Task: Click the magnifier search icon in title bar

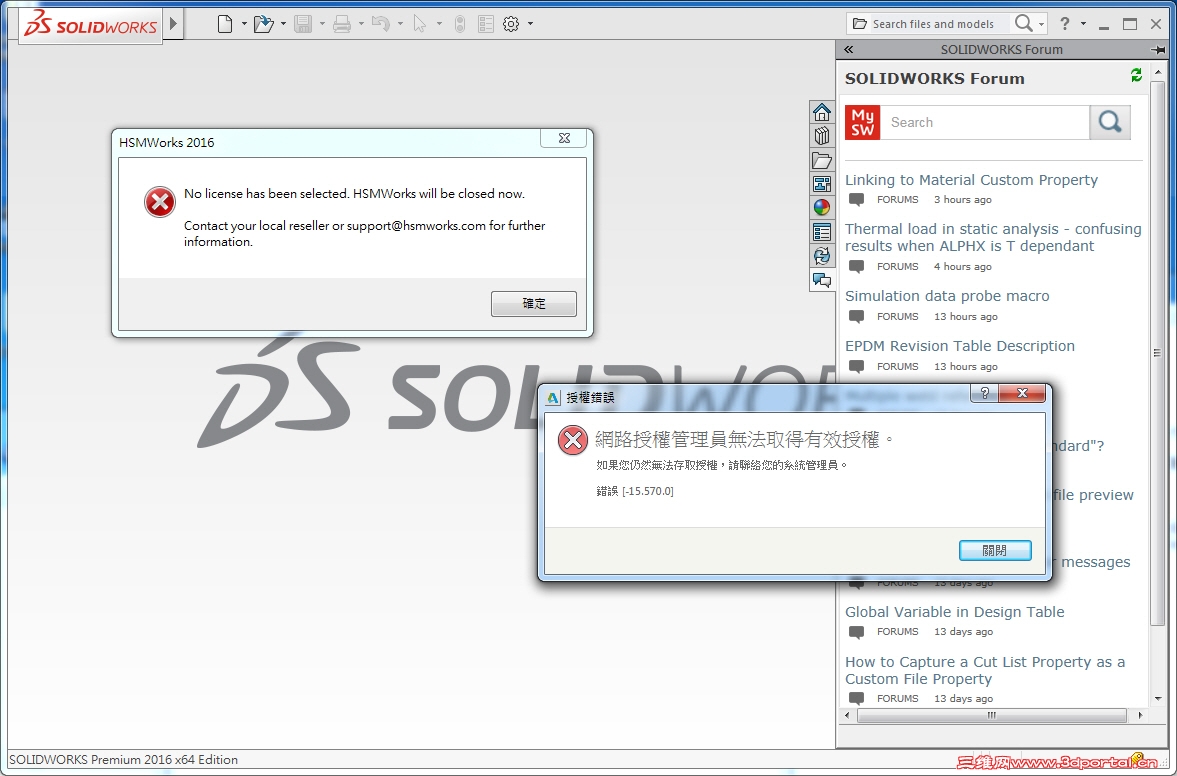Action: (x=1023, y=23)
